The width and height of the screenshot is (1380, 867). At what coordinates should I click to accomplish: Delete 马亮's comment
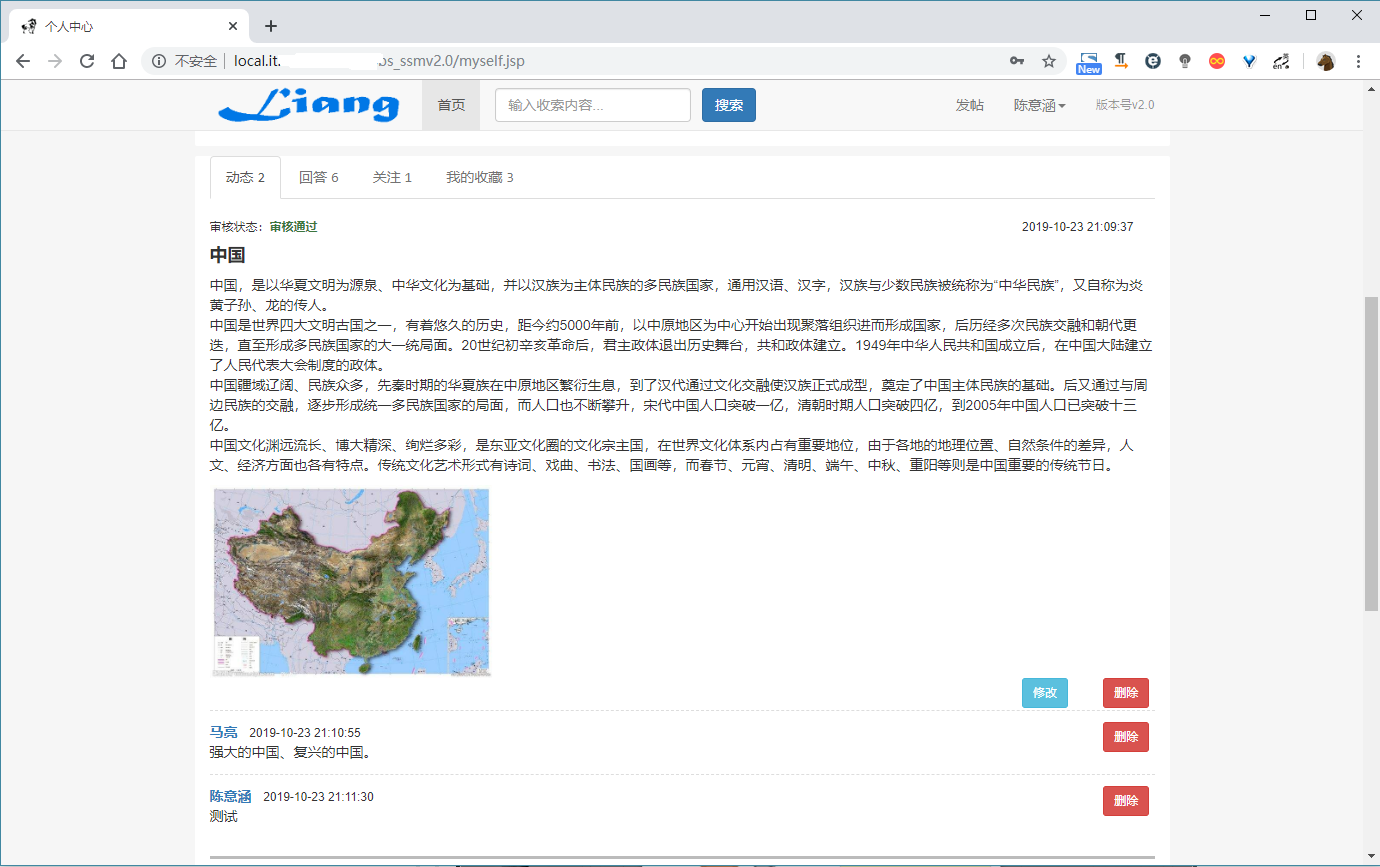tap(1126, 737)
